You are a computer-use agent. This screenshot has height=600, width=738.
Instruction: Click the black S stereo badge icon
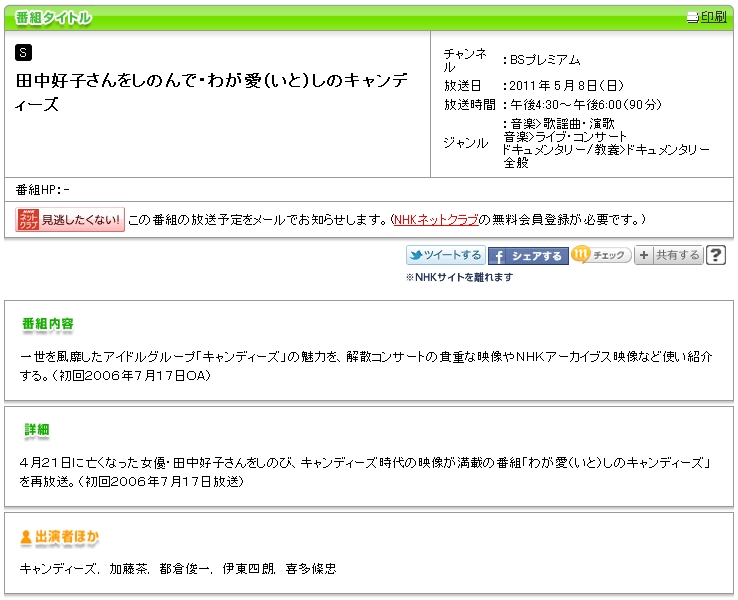point(23,52)
